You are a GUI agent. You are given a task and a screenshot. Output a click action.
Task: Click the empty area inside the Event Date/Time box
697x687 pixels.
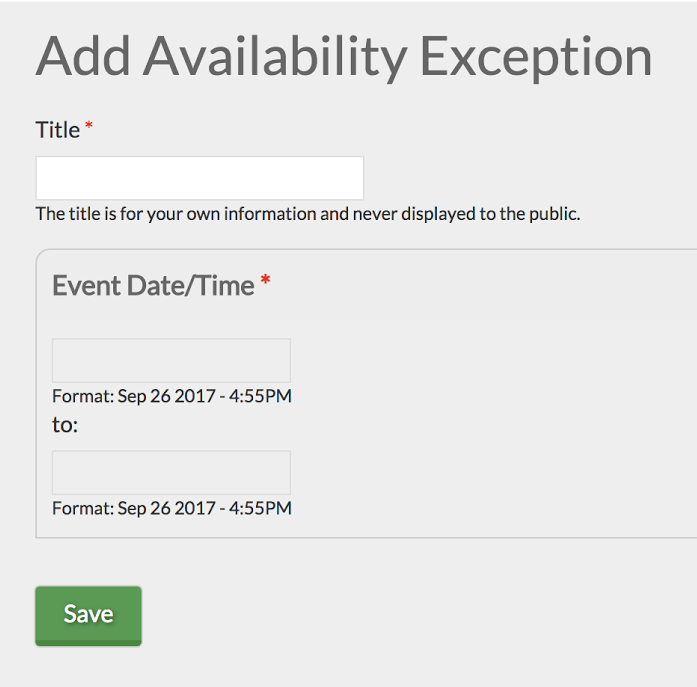pos(489,400)
